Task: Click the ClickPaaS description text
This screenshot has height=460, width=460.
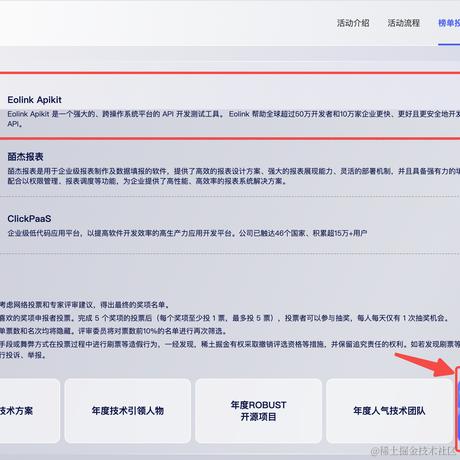Action: pyautogui.click(x=187, y=233)
